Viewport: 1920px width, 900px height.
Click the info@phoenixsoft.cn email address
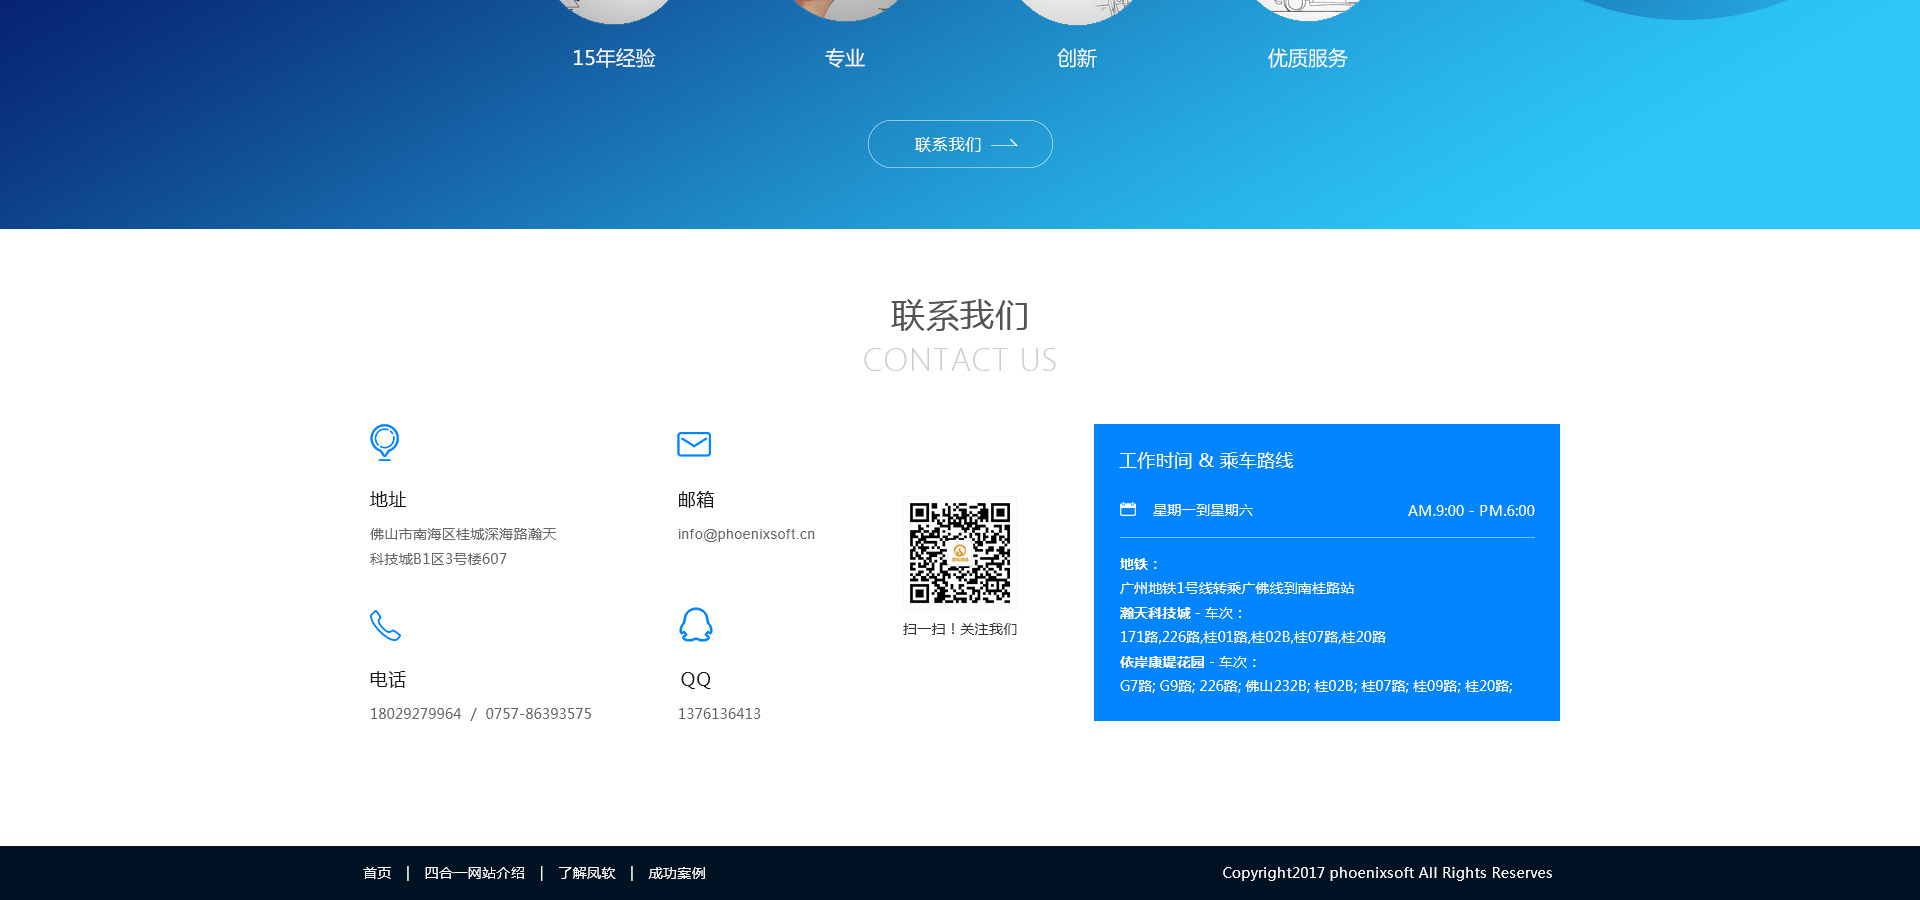click(746, 534)
